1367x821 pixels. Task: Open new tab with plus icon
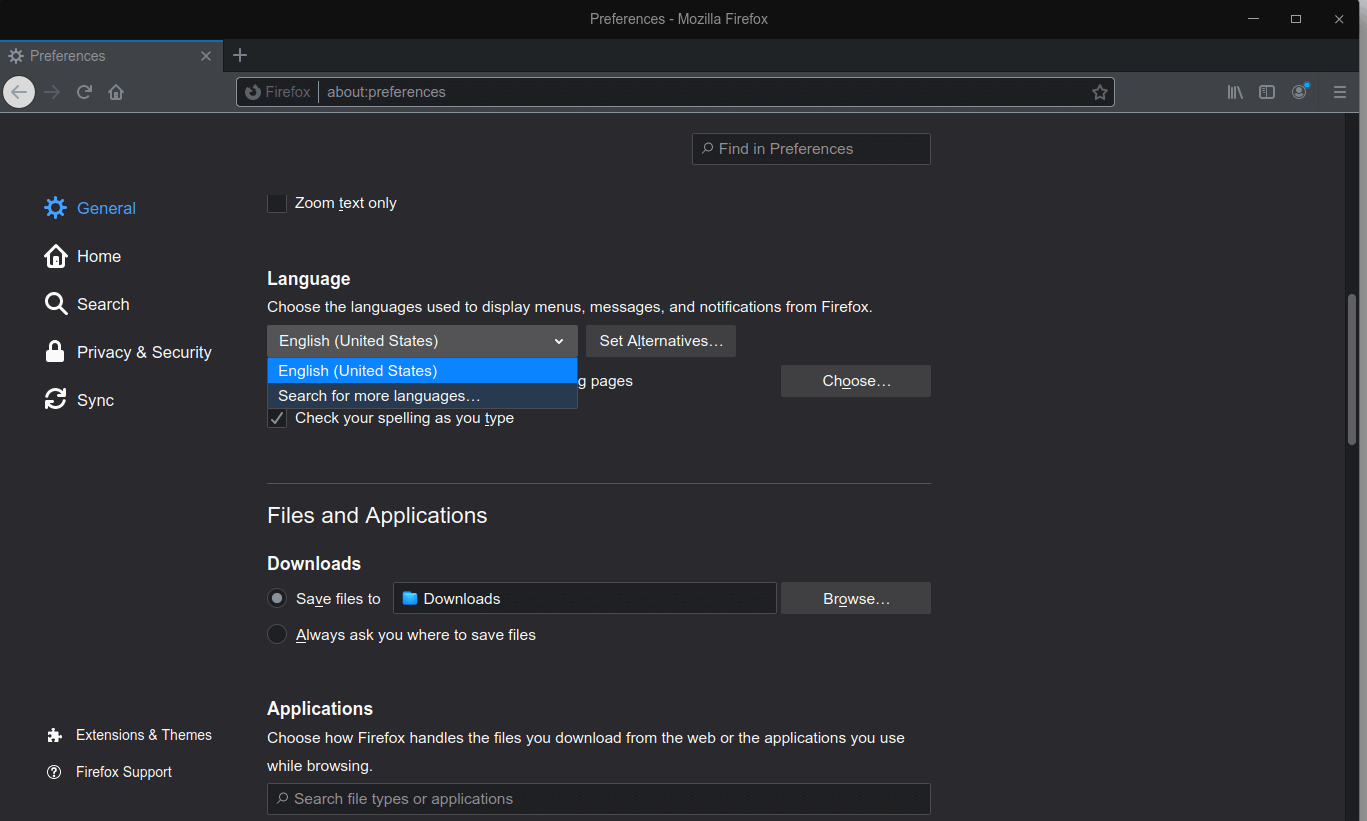click(240, 55)
